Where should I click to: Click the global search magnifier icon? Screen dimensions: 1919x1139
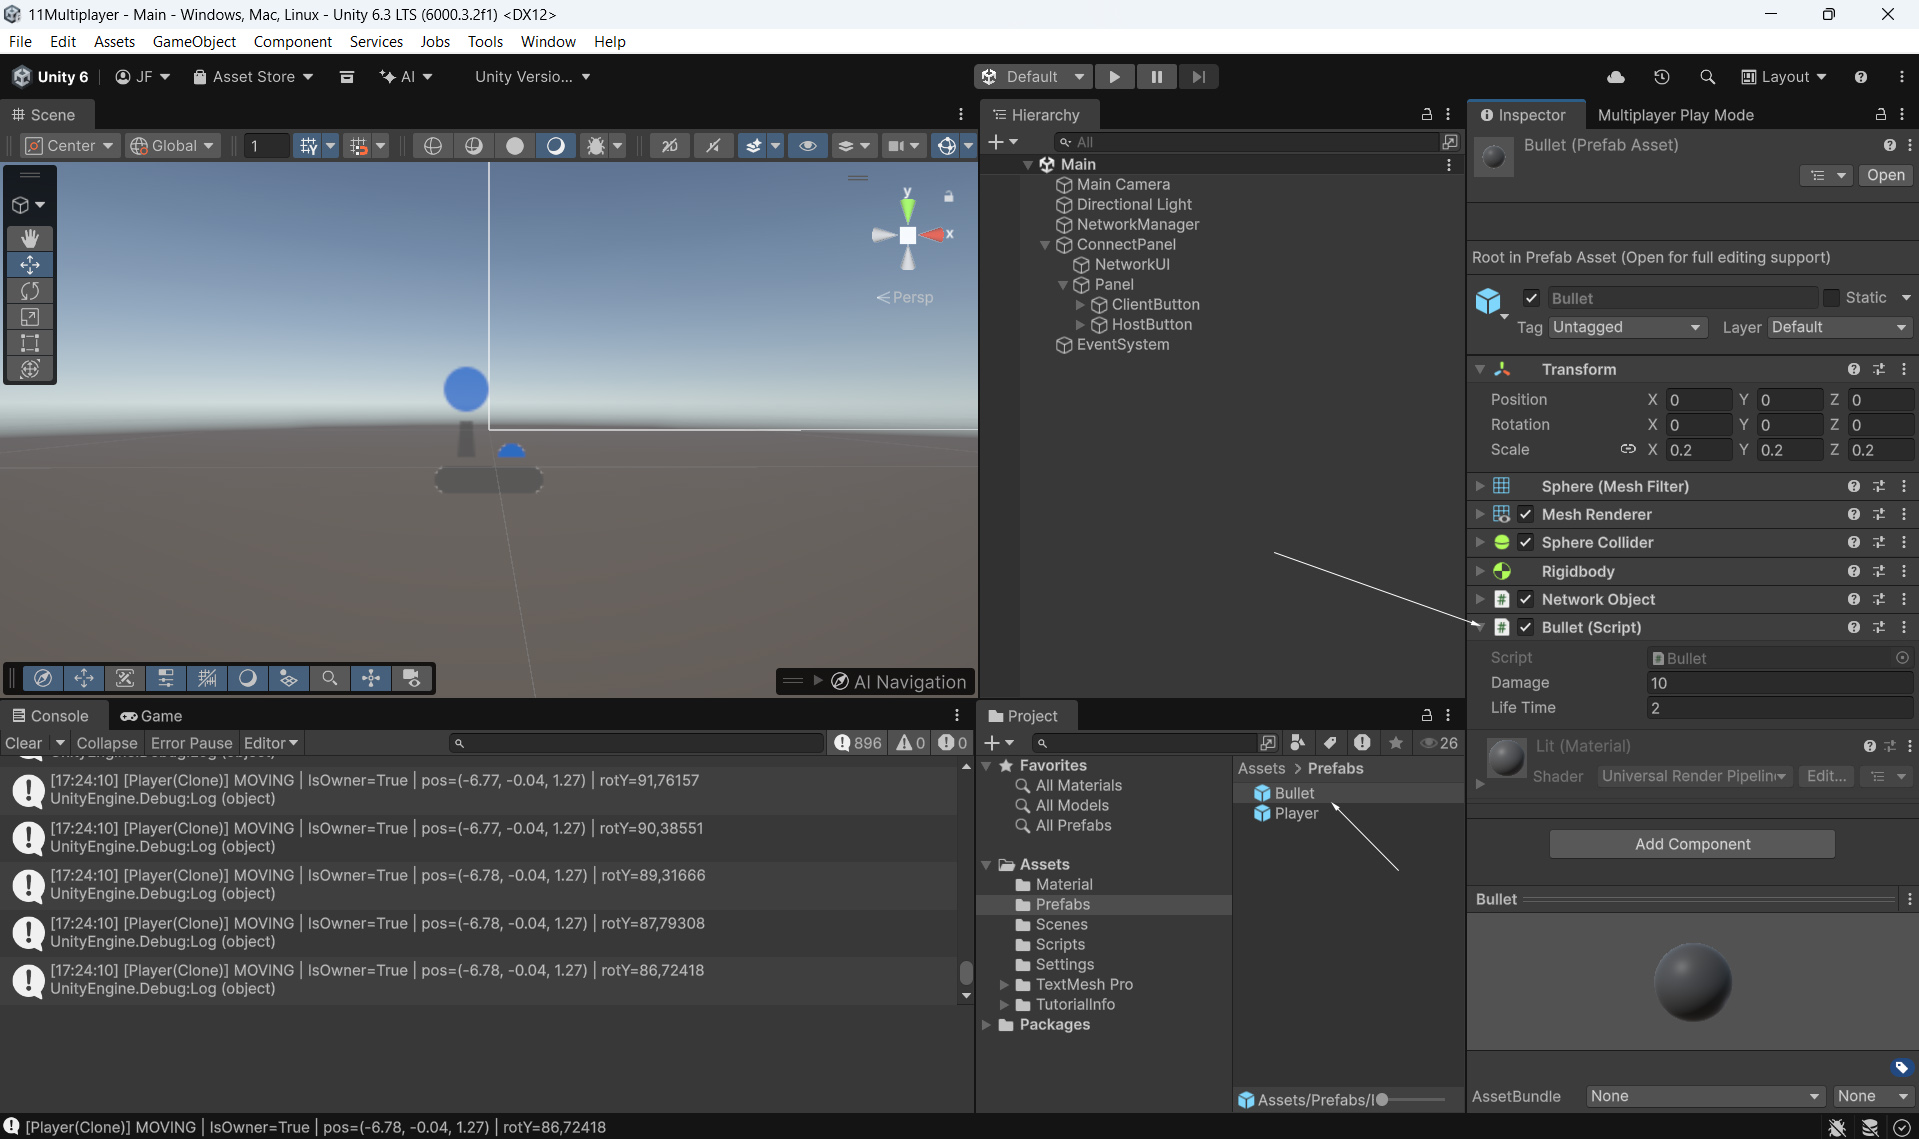click(x=1707, y=77)
